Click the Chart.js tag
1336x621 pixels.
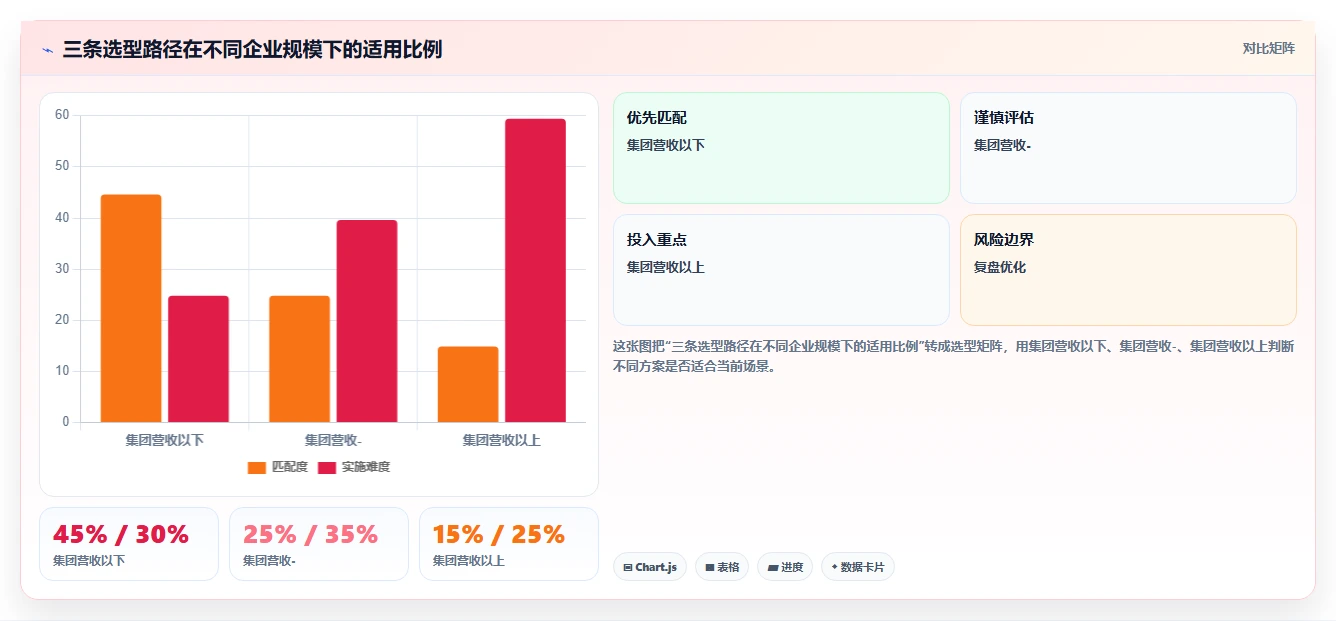click(x=650, y=567)
